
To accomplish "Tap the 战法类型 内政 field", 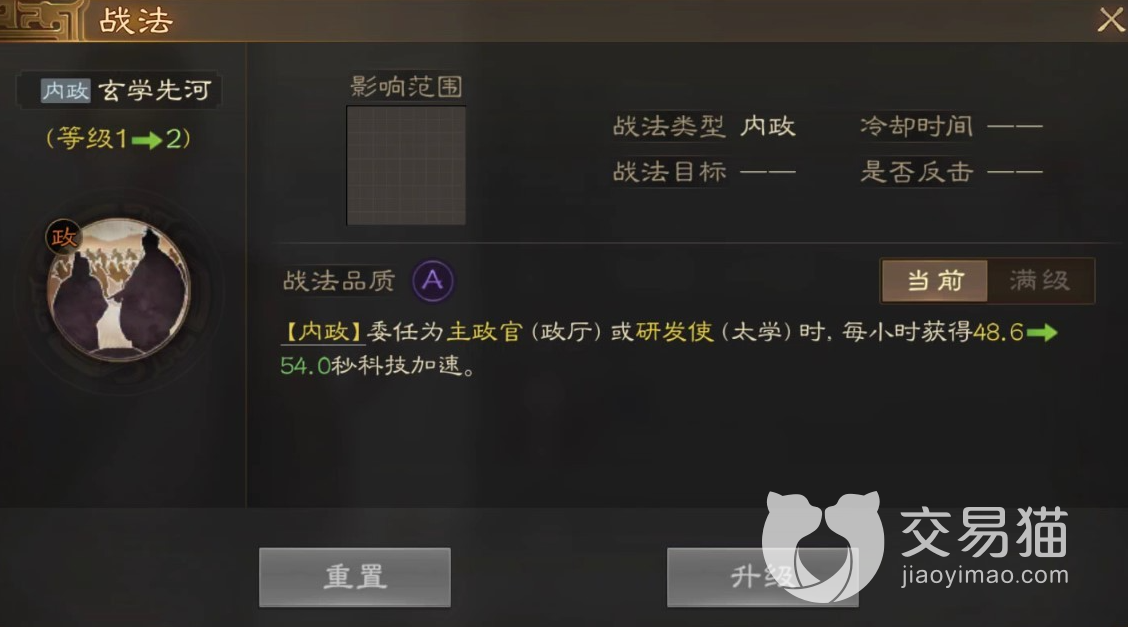I will pos(704,127).
